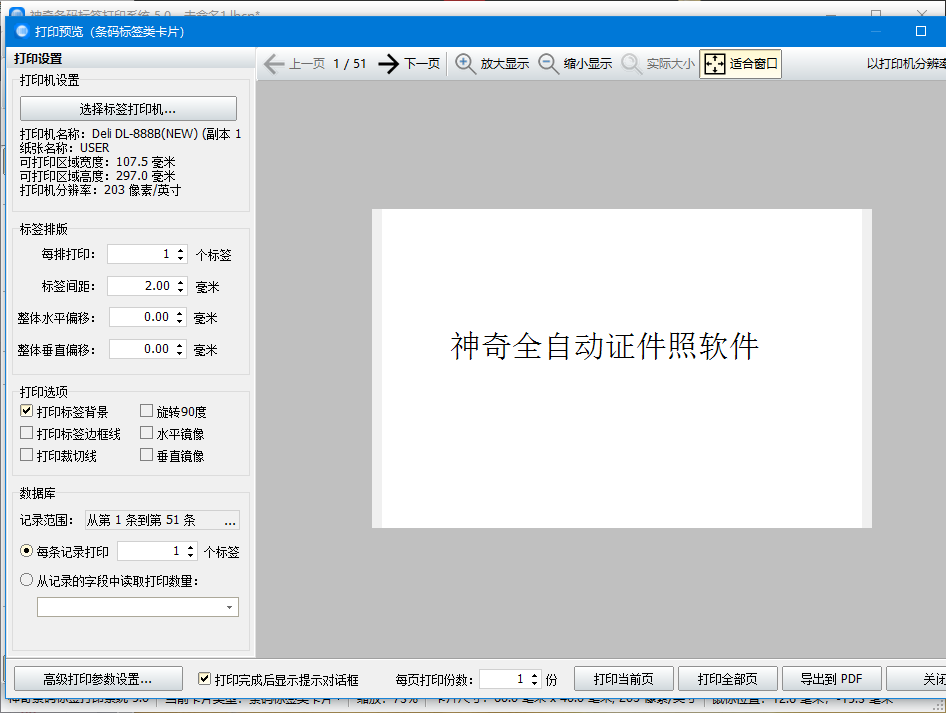Image resolution: width=946 pixels, height=713 pixels.
Task: Decrease copies per page value
Action: click(535, 683)
